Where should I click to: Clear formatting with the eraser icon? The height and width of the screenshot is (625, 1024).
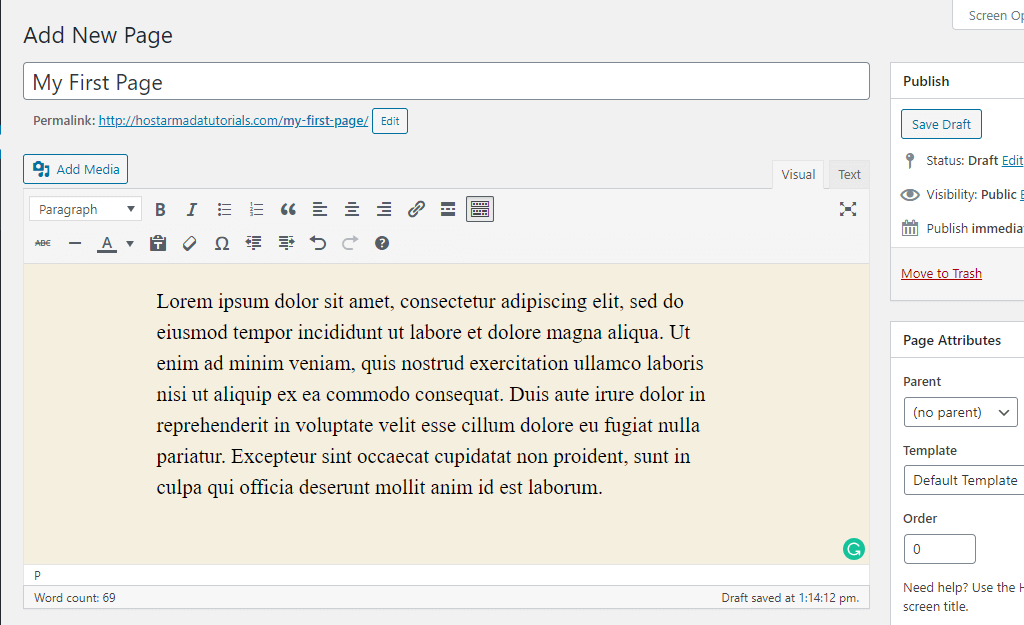coord(189,244)
